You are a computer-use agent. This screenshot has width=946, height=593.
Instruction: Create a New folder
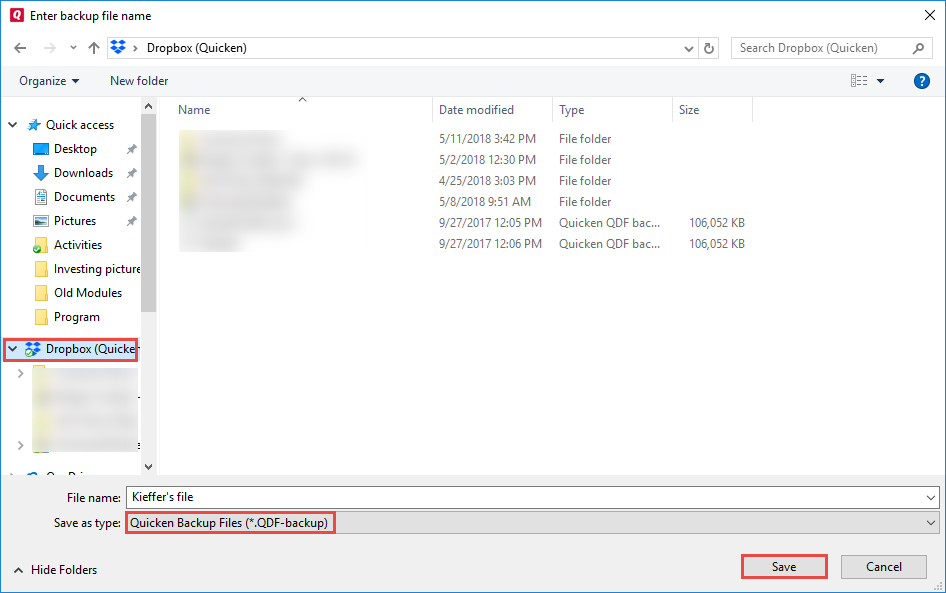pyautogui.click(x=139, y=81)
